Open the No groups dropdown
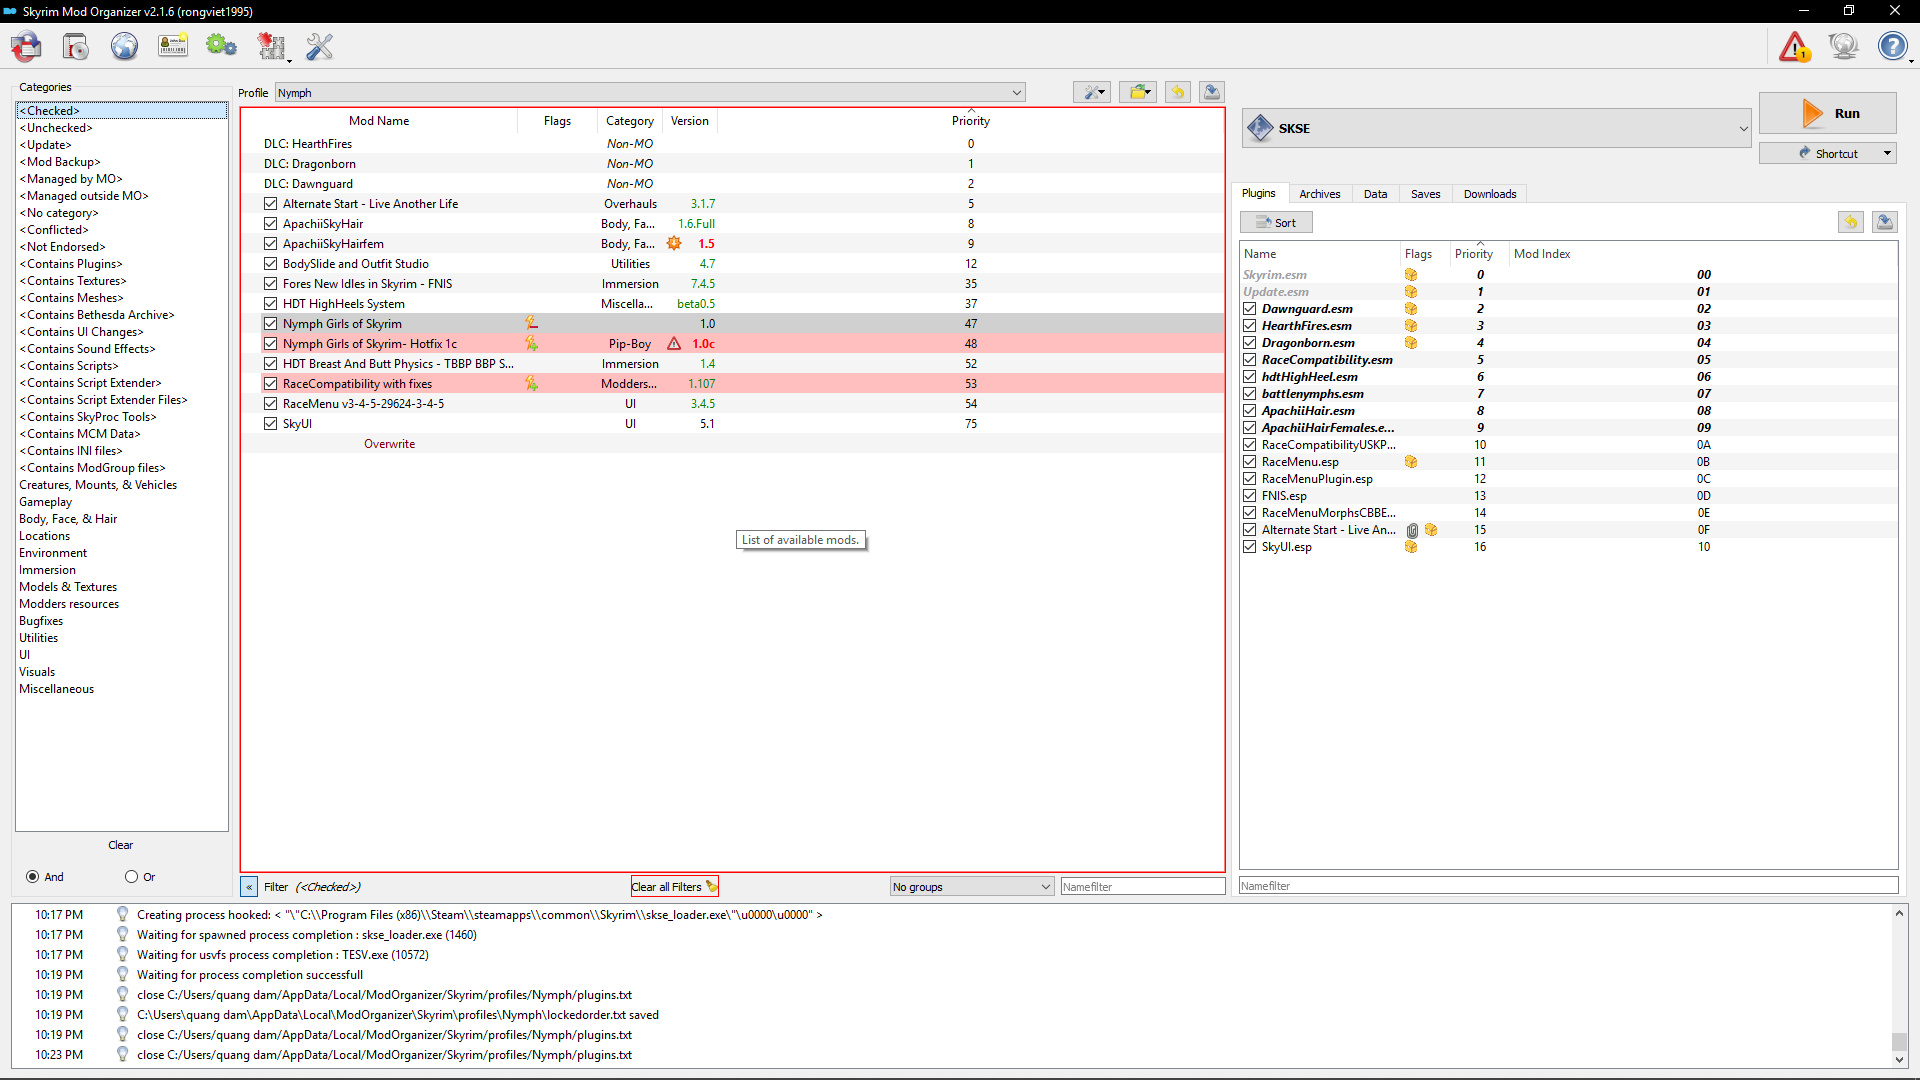The height and width of the screenshot is (1080, 1920). coord(972,886)
